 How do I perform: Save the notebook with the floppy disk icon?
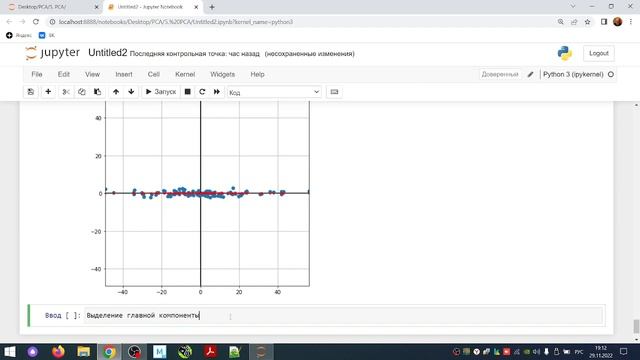(31, 92)
